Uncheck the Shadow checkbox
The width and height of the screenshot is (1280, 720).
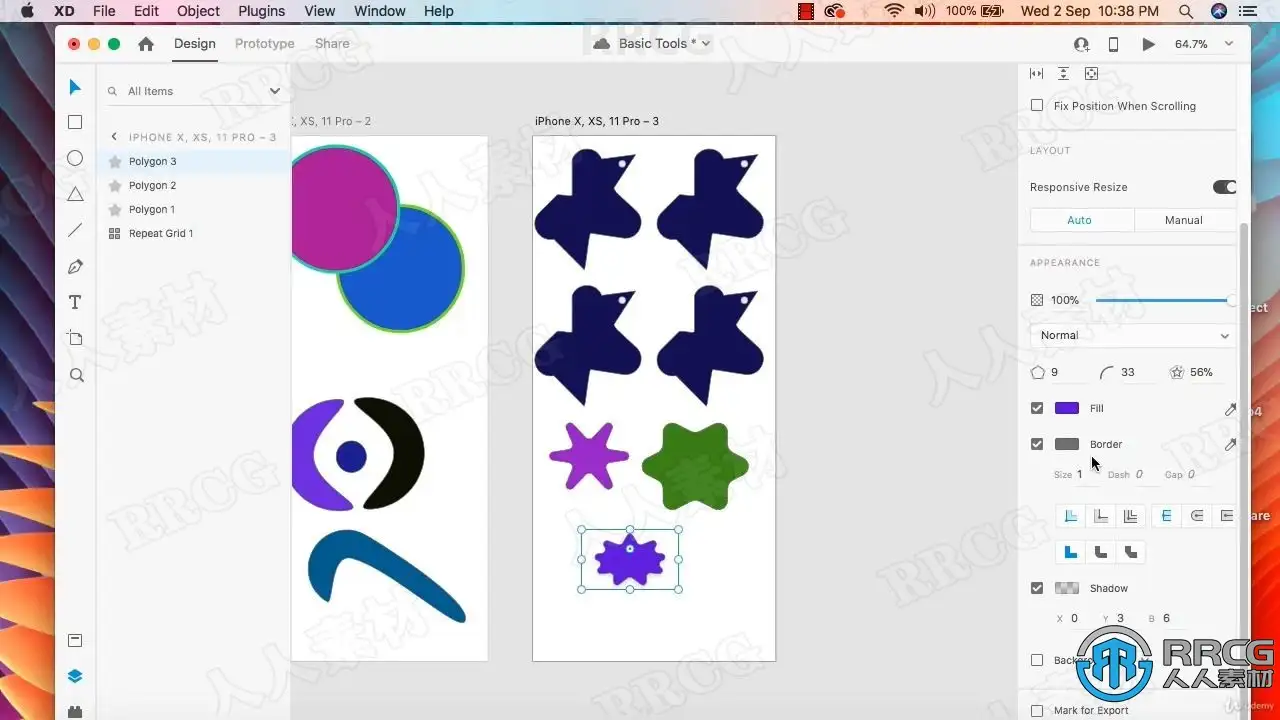pos(1037,588)
